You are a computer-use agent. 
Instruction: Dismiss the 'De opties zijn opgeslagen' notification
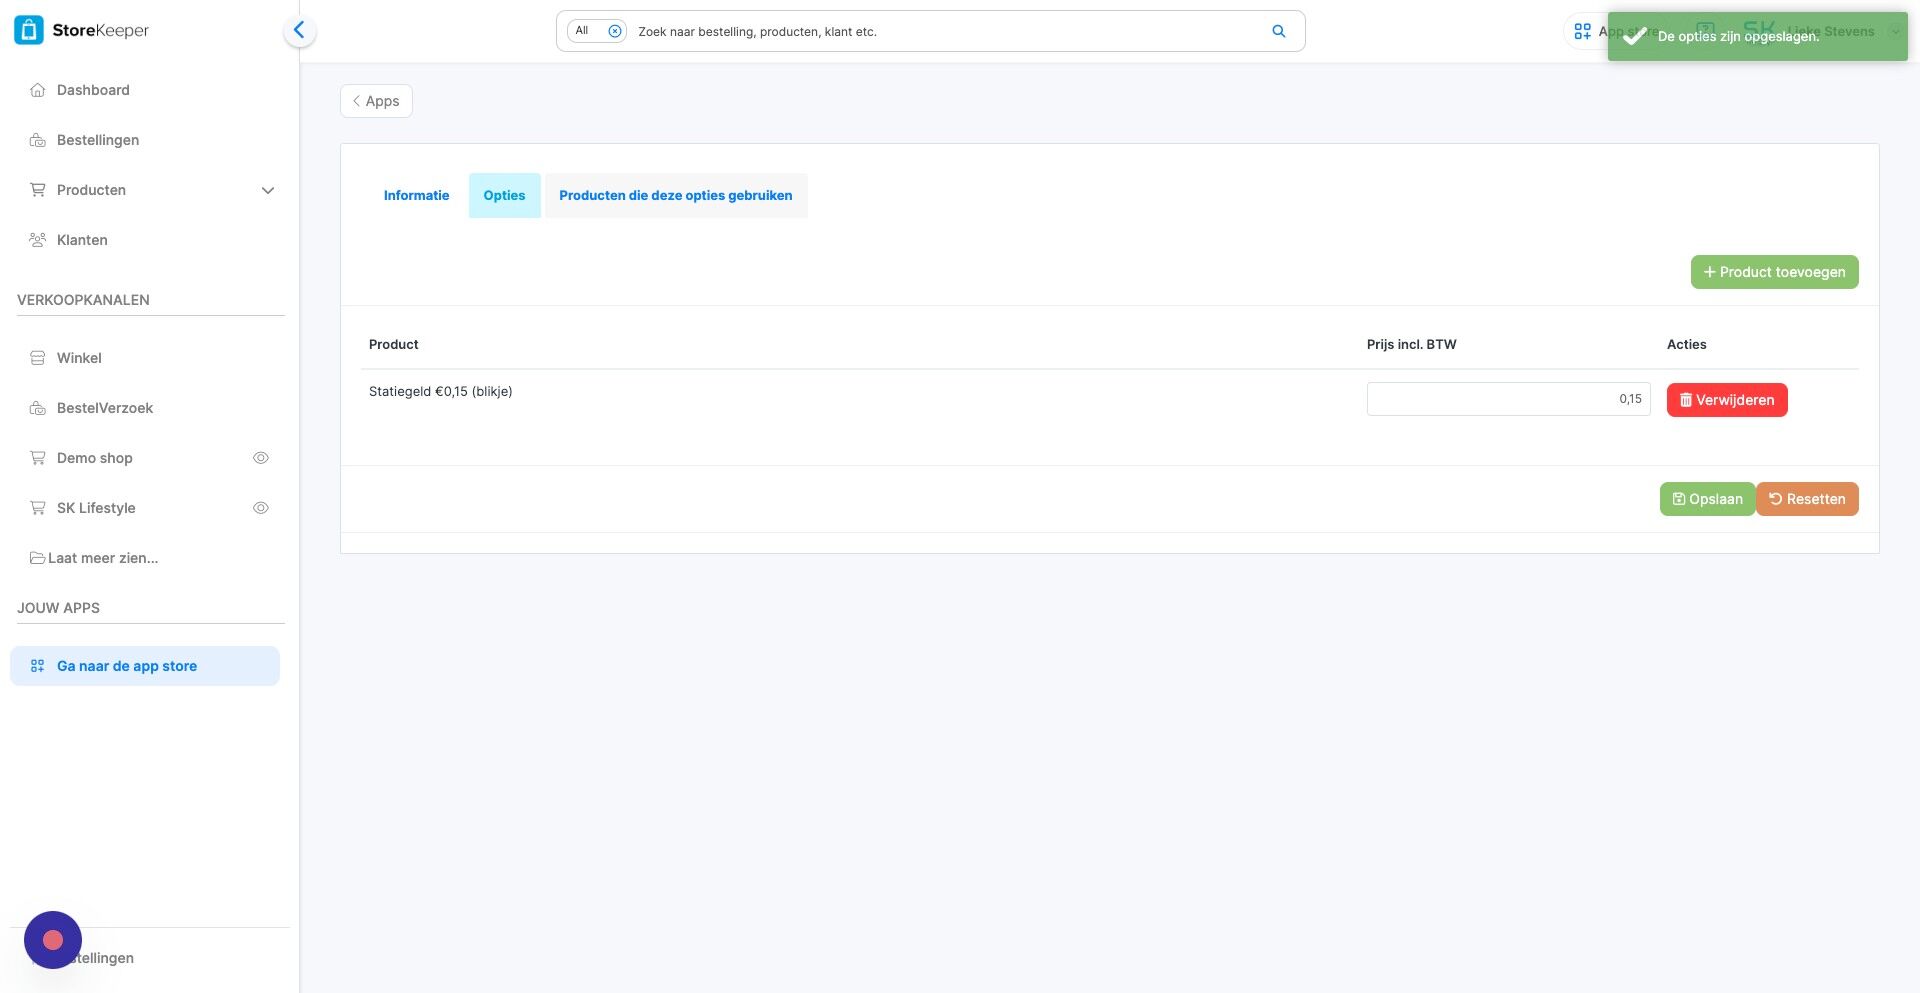1758,36
